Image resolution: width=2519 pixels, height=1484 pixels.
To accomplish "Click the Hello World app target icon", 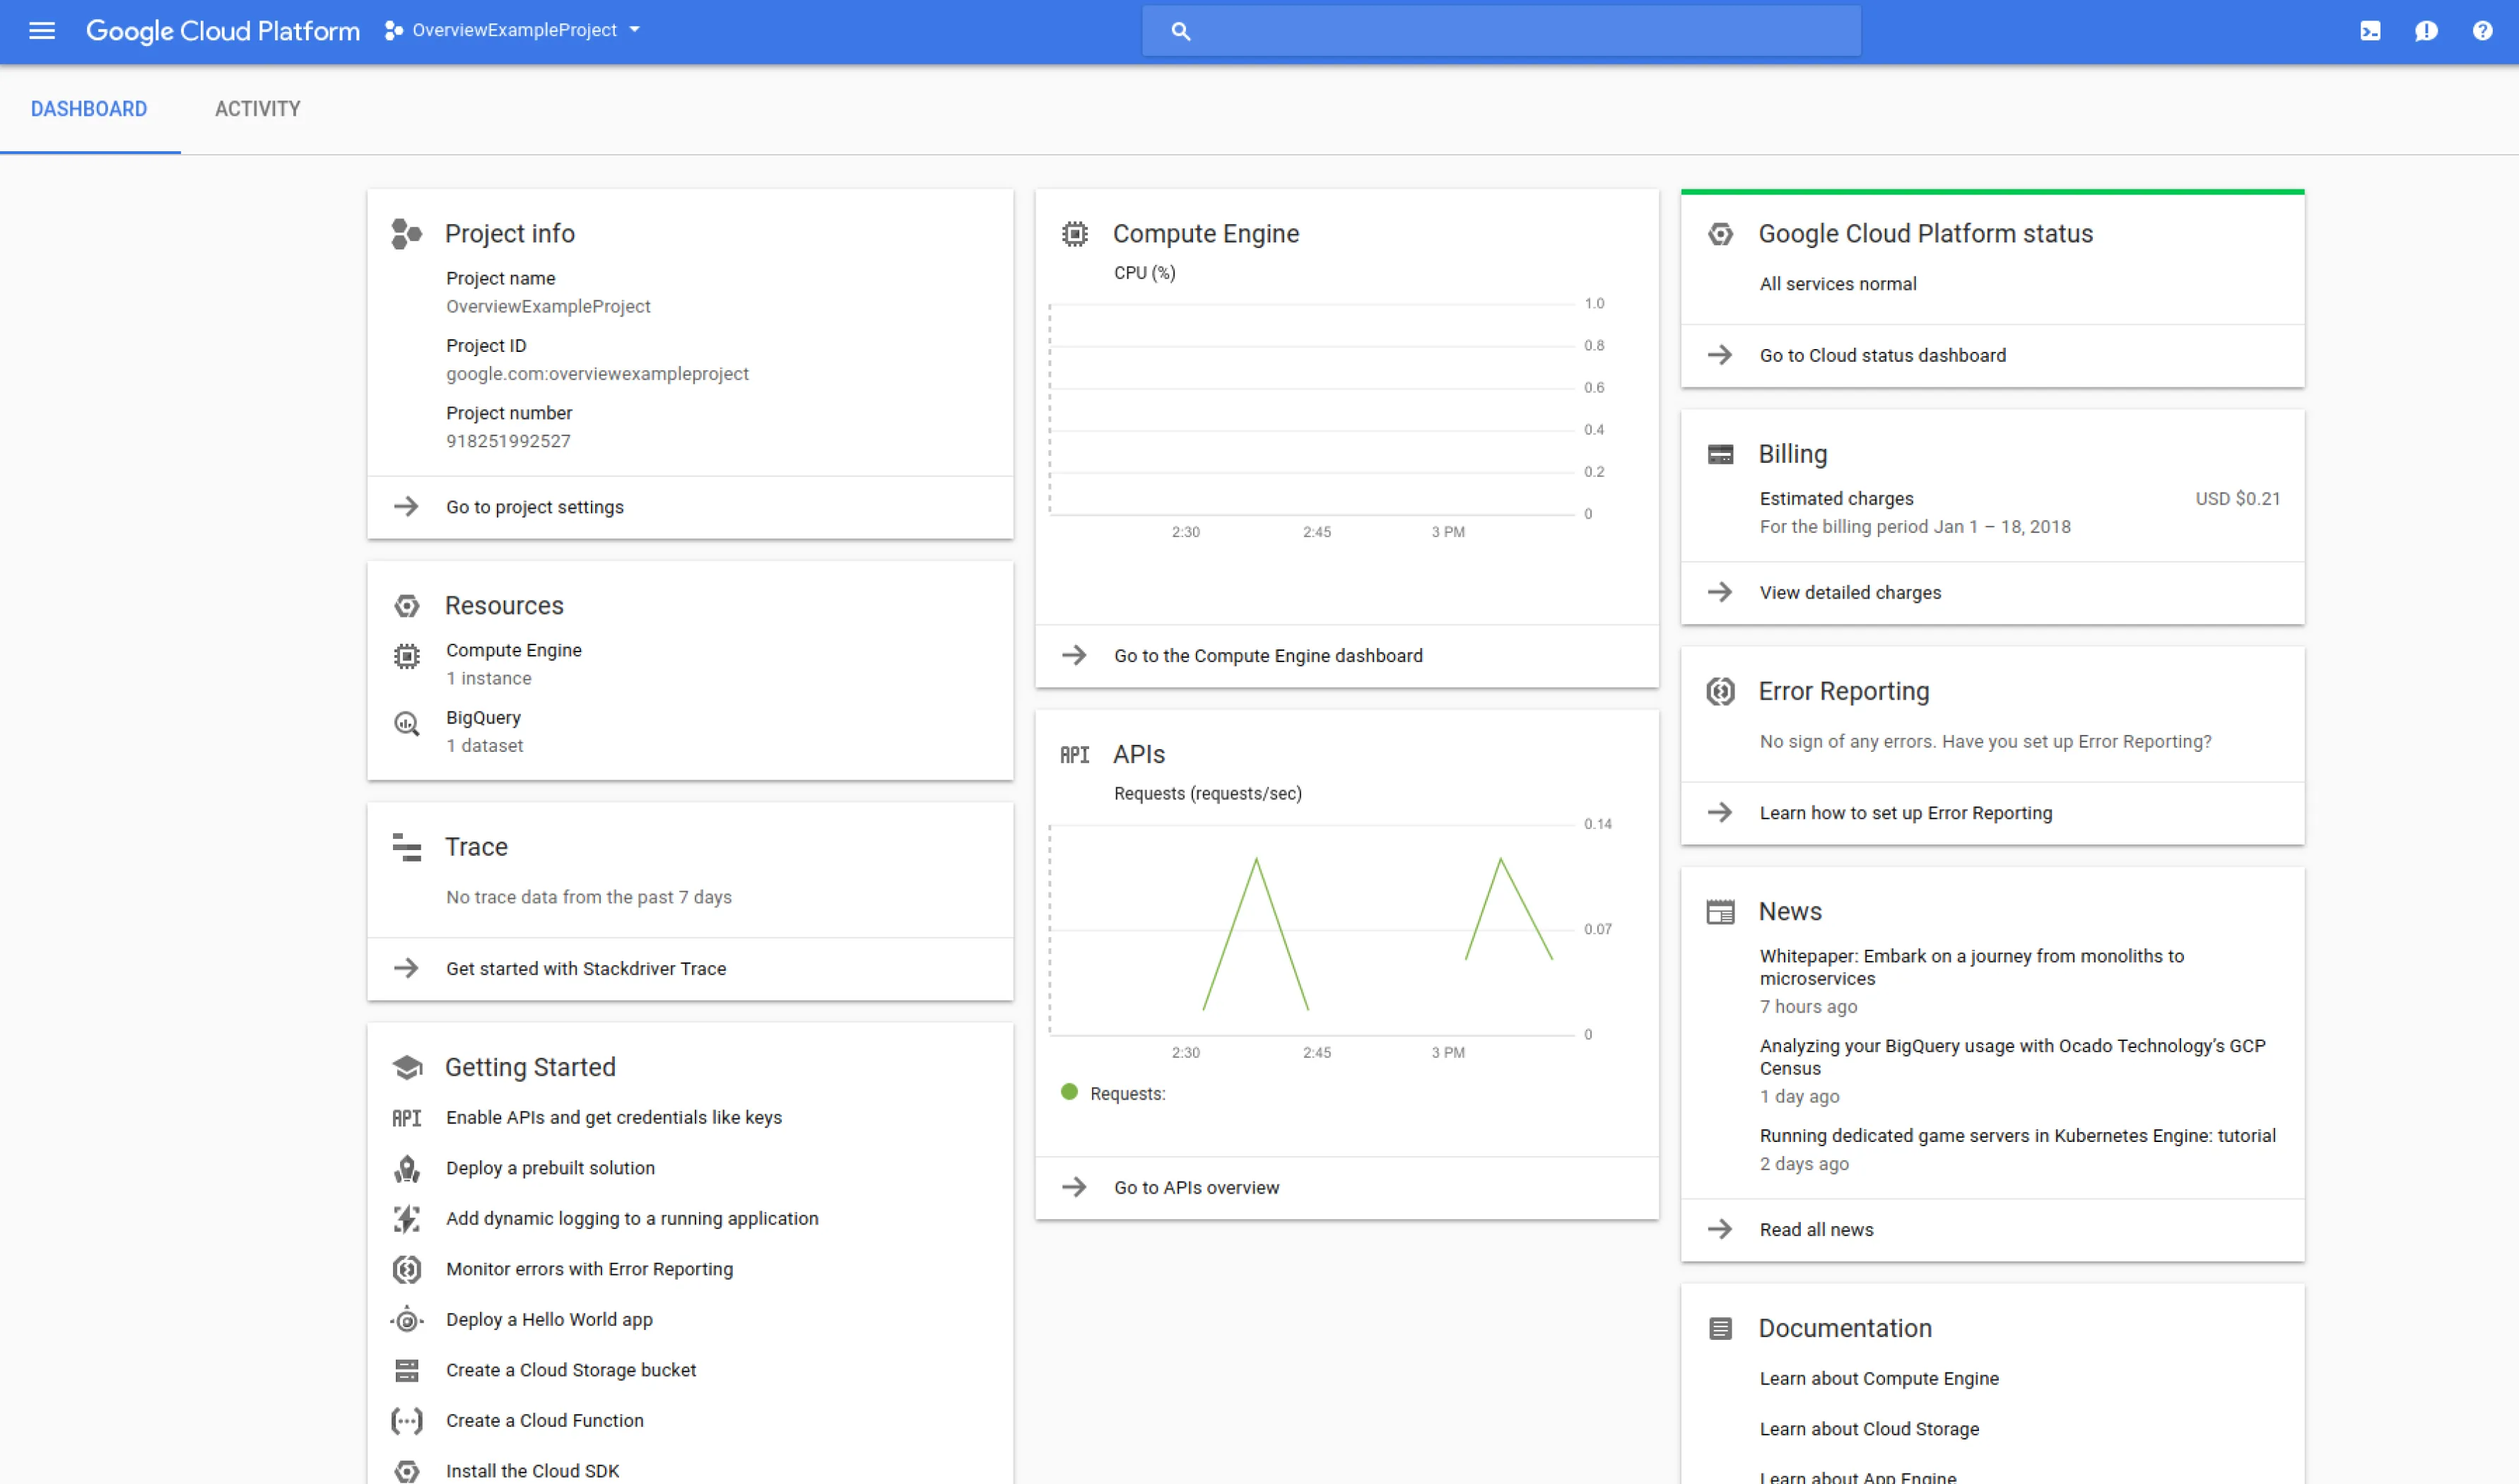I will 406,1320.
